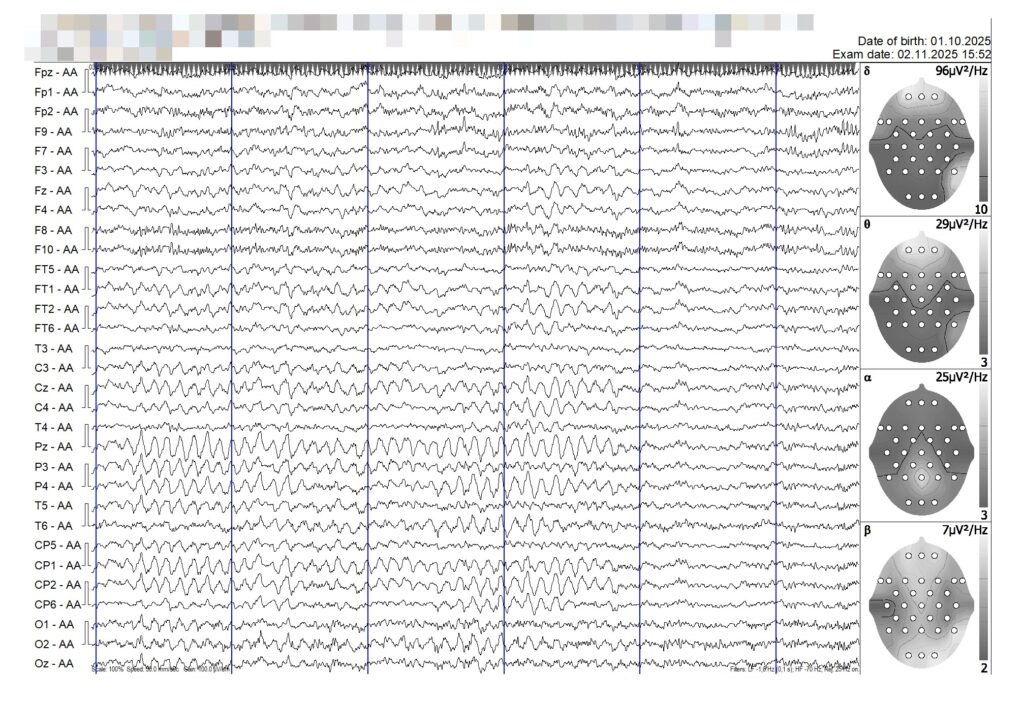Click the 25µV²/Hz alpha maximum value
The image size is (1024, 704).
tap(961, 378)
